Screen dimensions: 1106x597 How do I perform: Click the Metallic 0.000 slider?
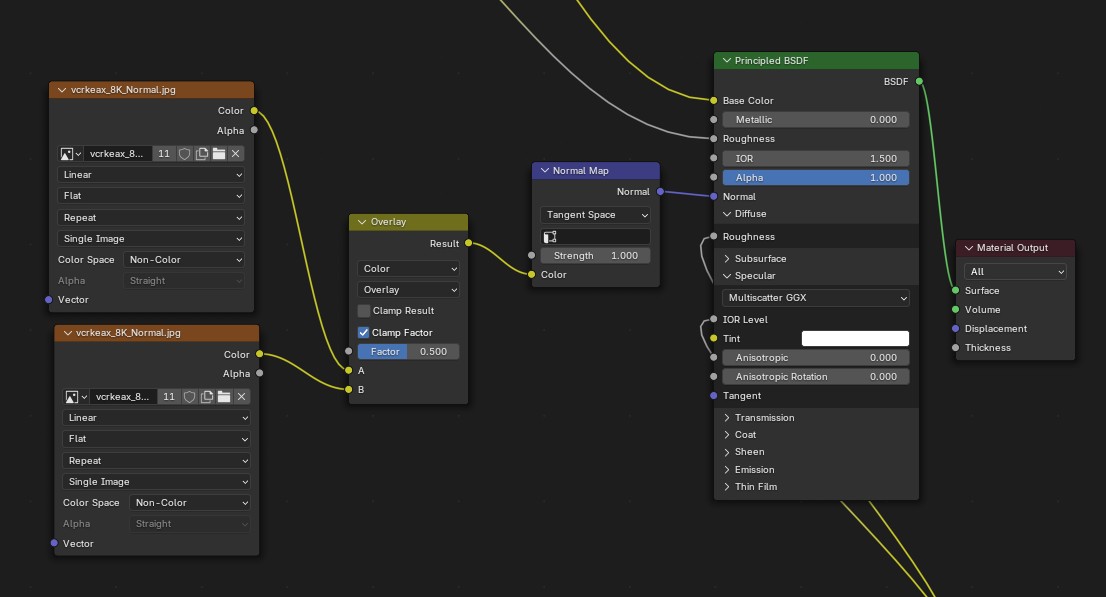coord(816,120)
